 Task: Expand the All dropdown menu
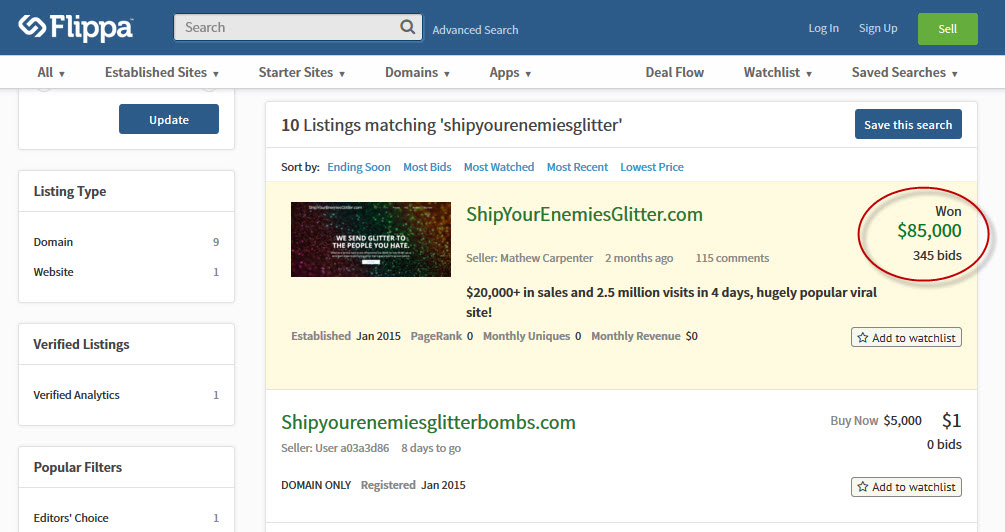(x=51, y=72)
